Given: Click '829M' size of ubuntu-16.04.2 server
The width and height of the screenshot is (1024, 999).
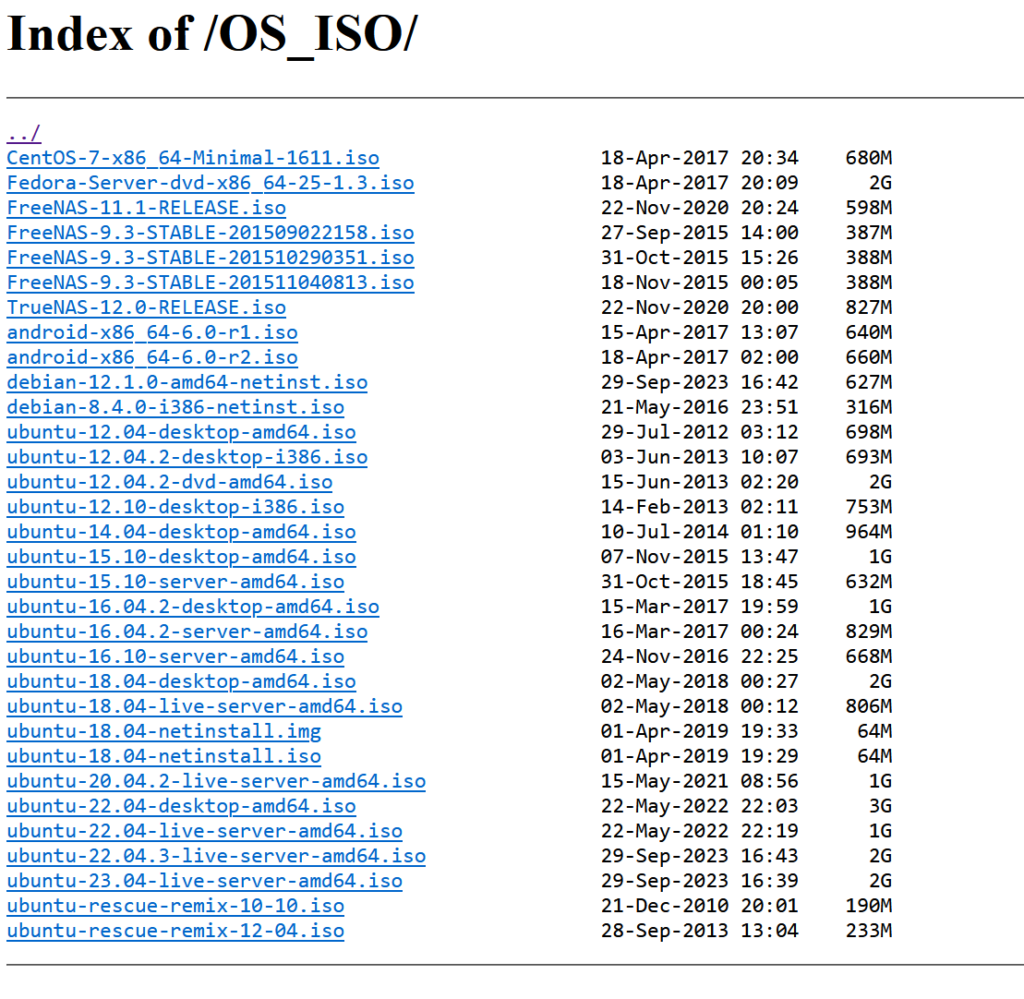Looking at the screenshot, I should (x=869, y=631).
